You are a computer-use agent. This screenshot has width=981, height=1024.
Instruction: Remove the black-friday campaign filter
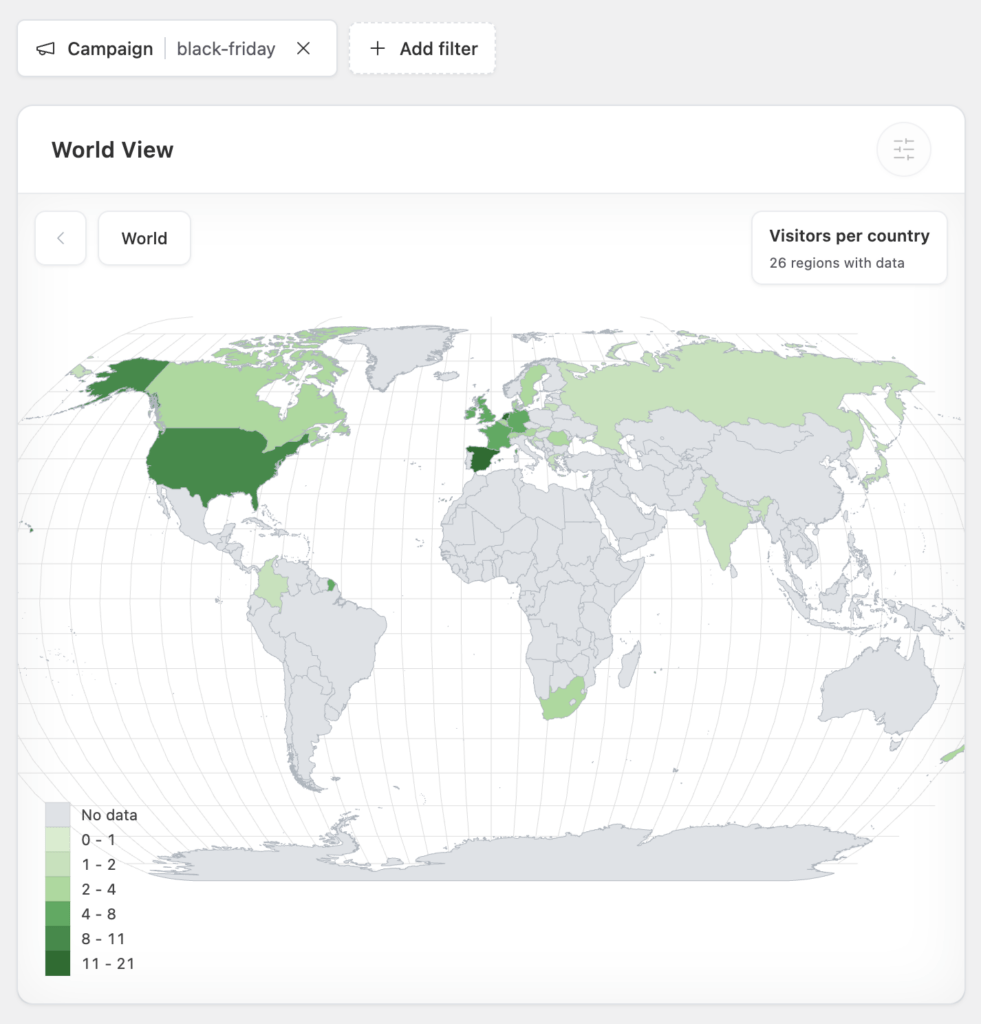(x=303, y=48)
